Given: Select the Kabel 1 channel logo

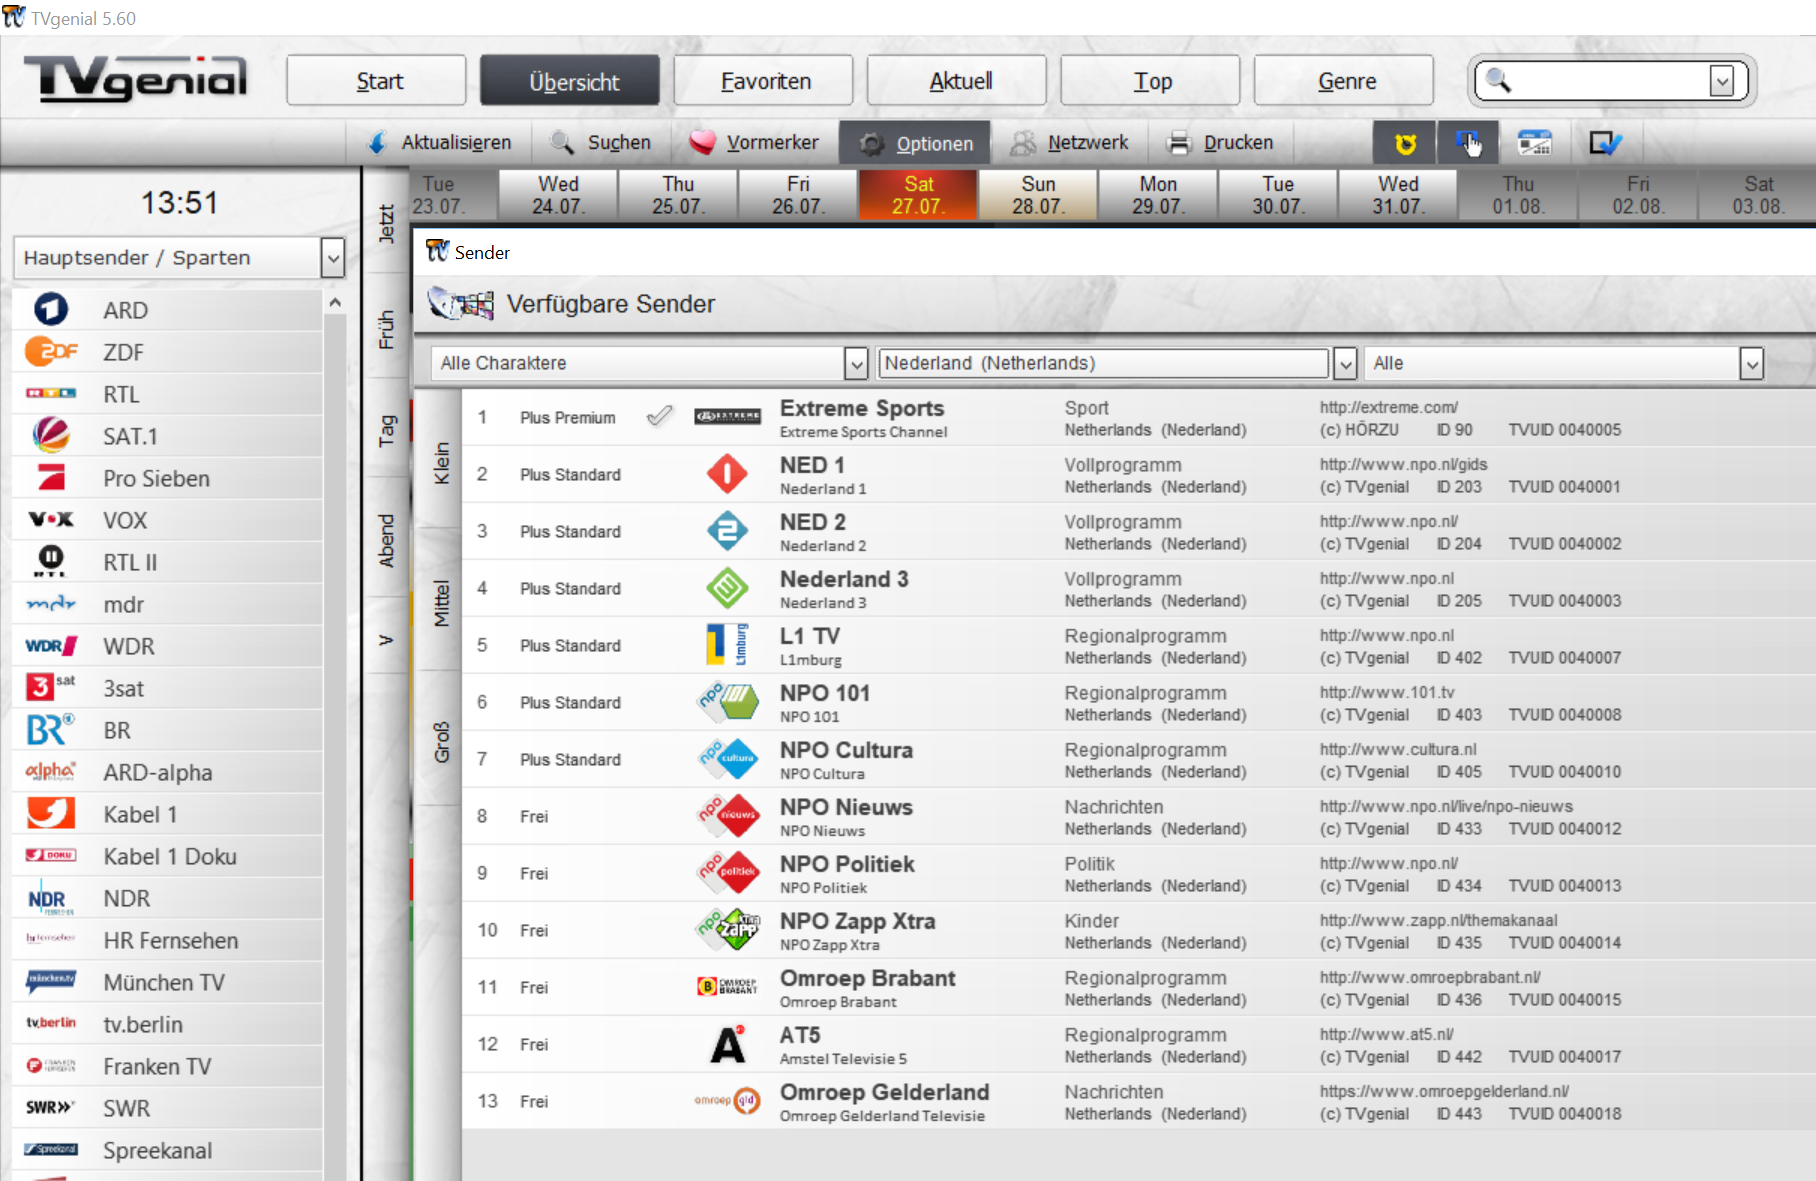Looking at the screenshot, I should (51, 813).
